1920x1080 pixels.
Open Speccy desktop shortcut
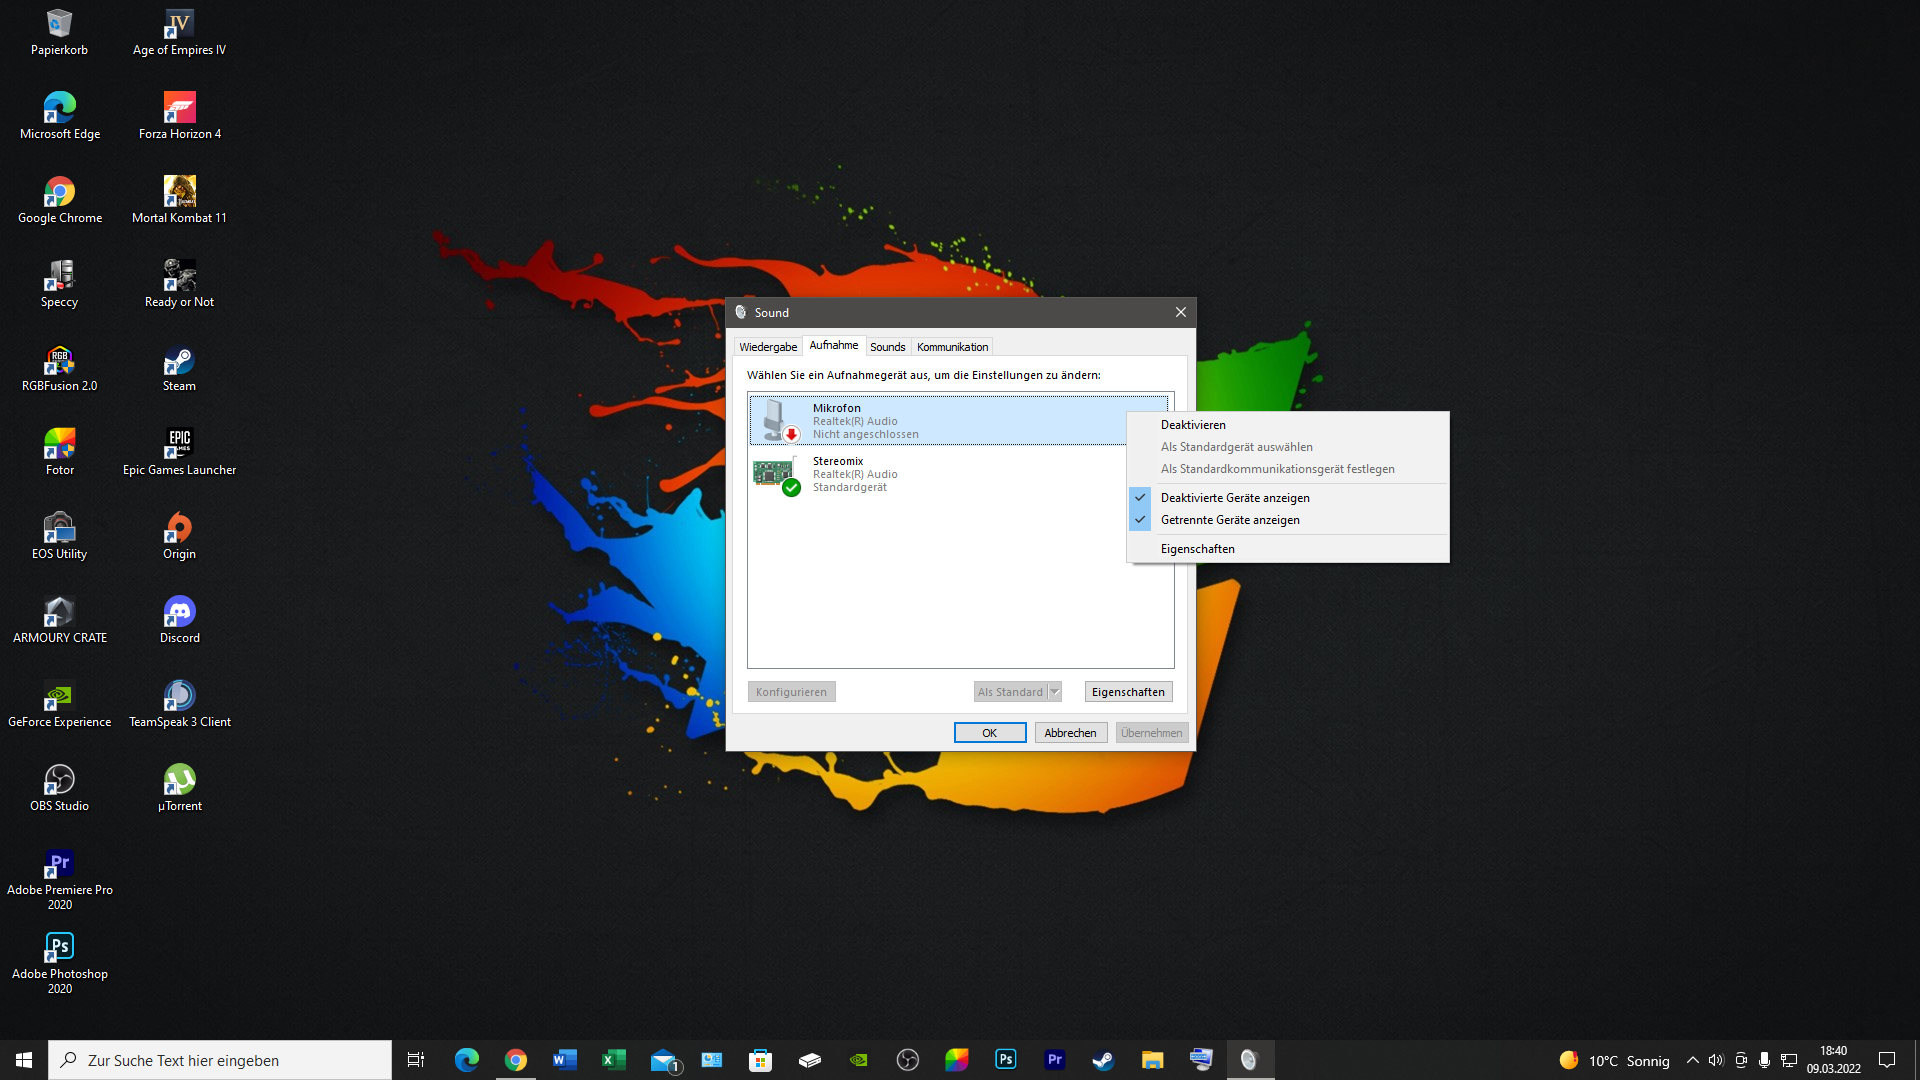pos(59,277)
